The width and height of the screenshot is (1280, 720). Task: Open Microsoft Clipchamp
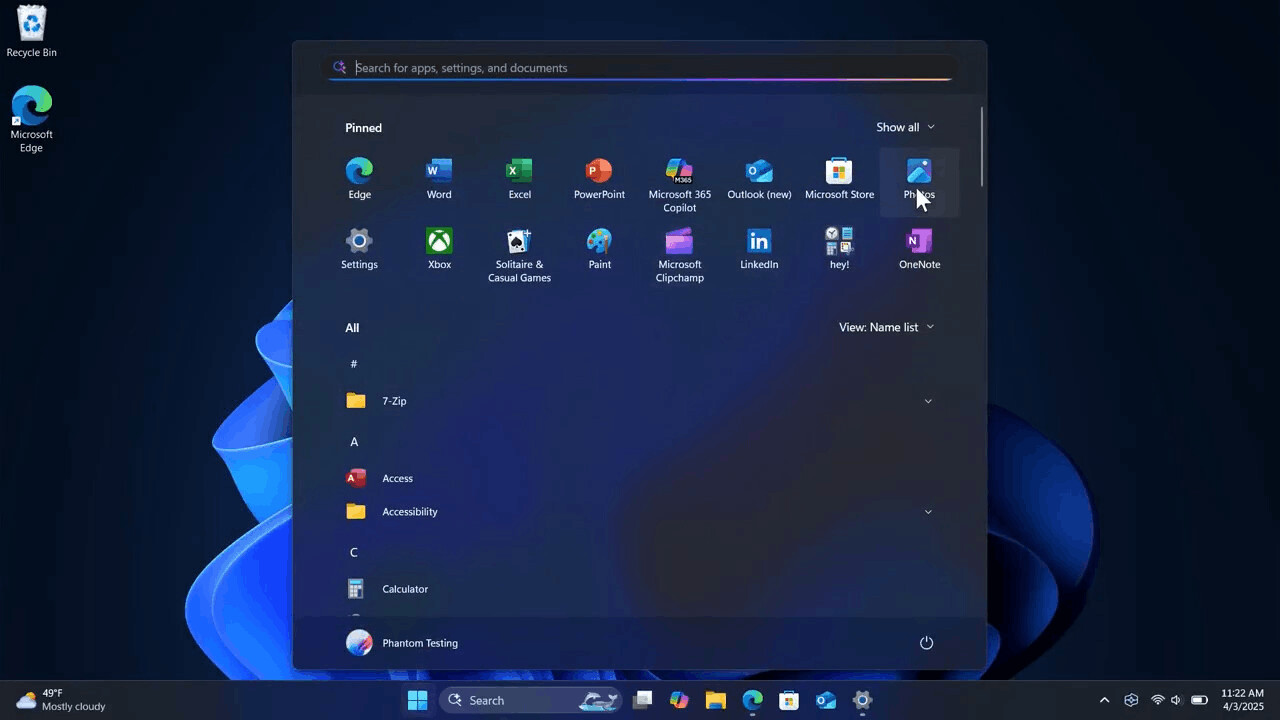tap(679, 247)
